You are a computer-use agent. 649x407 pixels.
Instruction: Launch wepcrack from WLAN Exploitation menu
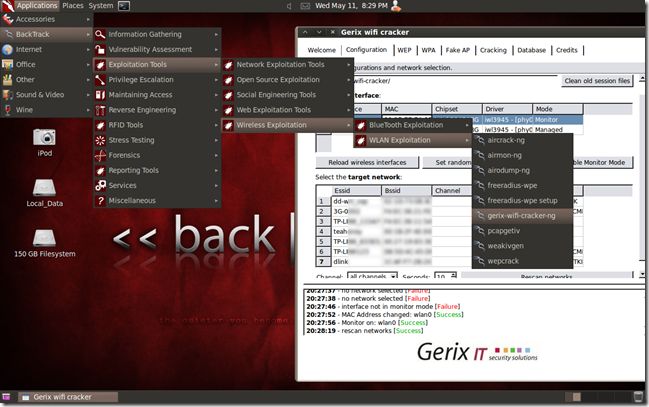(x=522, y=261)
